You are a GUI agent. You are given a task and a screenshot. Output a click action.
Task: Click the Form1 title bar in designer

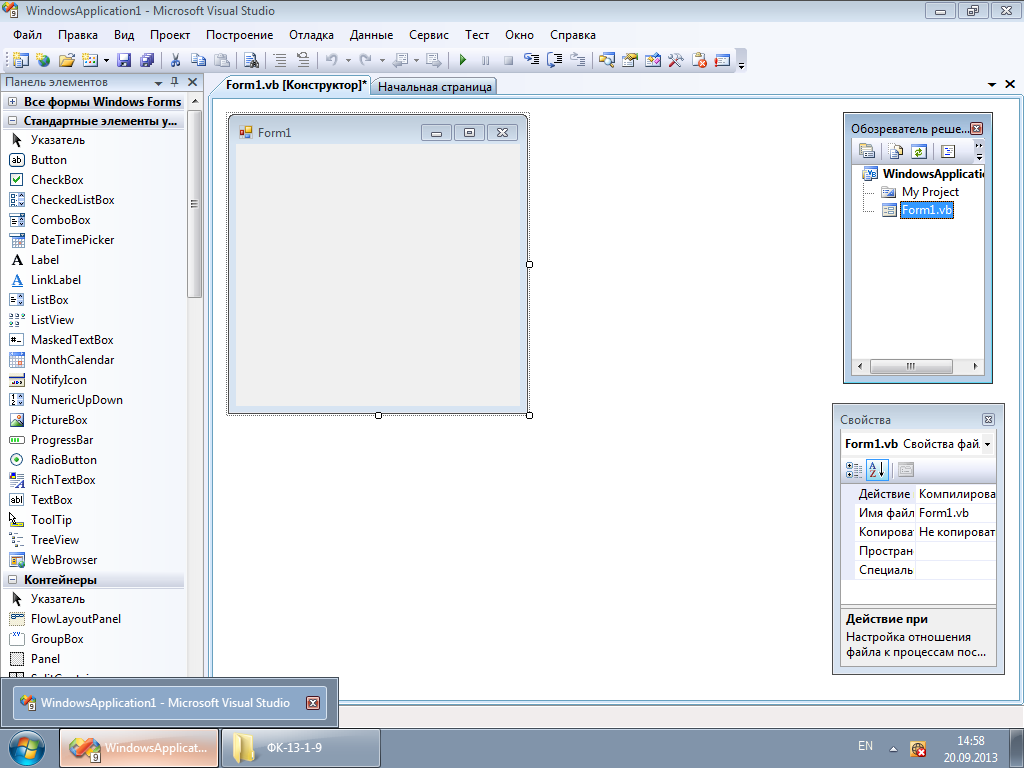(378, 133)
